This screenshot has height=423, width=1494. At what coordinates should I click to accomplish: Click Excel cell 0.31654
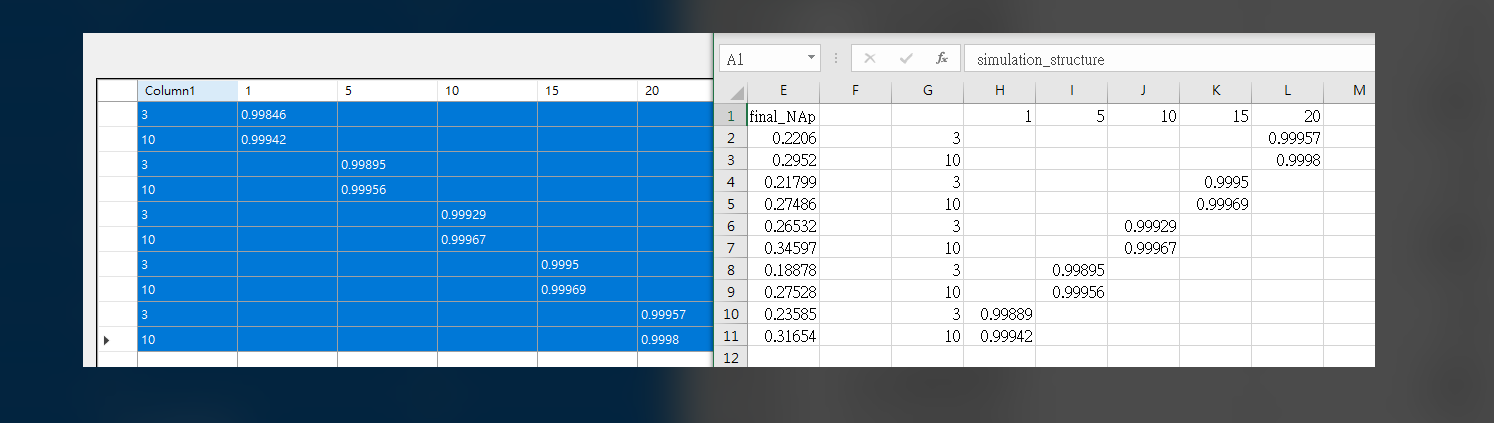(783, 335)
